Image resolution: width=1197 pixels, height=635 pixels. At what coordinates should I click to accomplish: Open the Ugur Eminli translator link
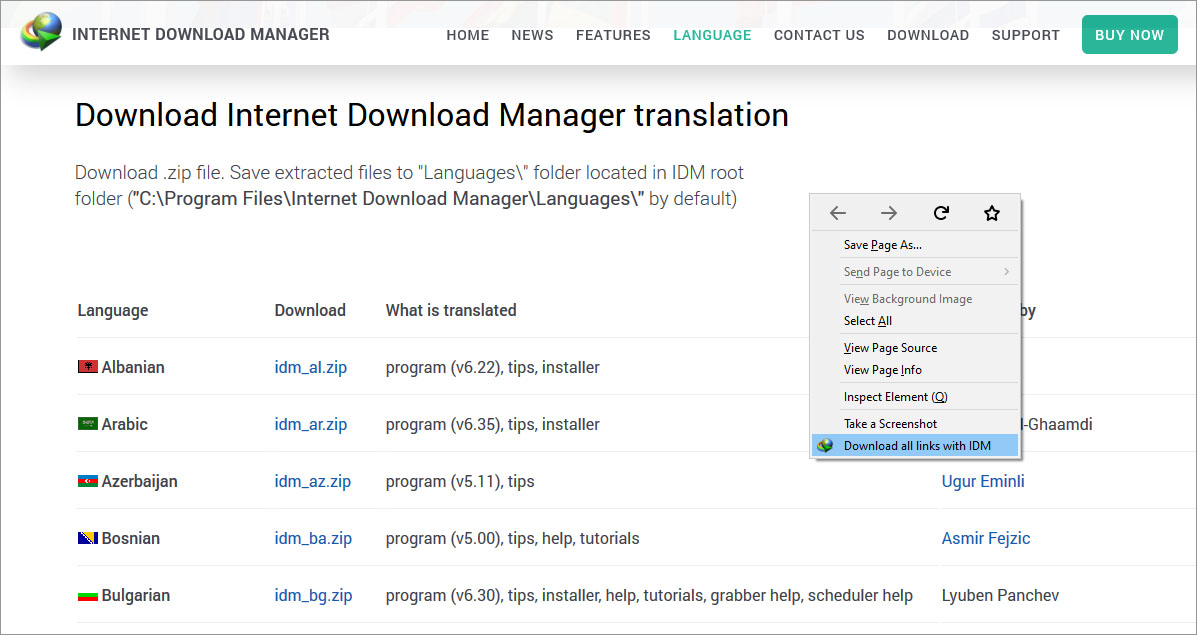(983, 481)
